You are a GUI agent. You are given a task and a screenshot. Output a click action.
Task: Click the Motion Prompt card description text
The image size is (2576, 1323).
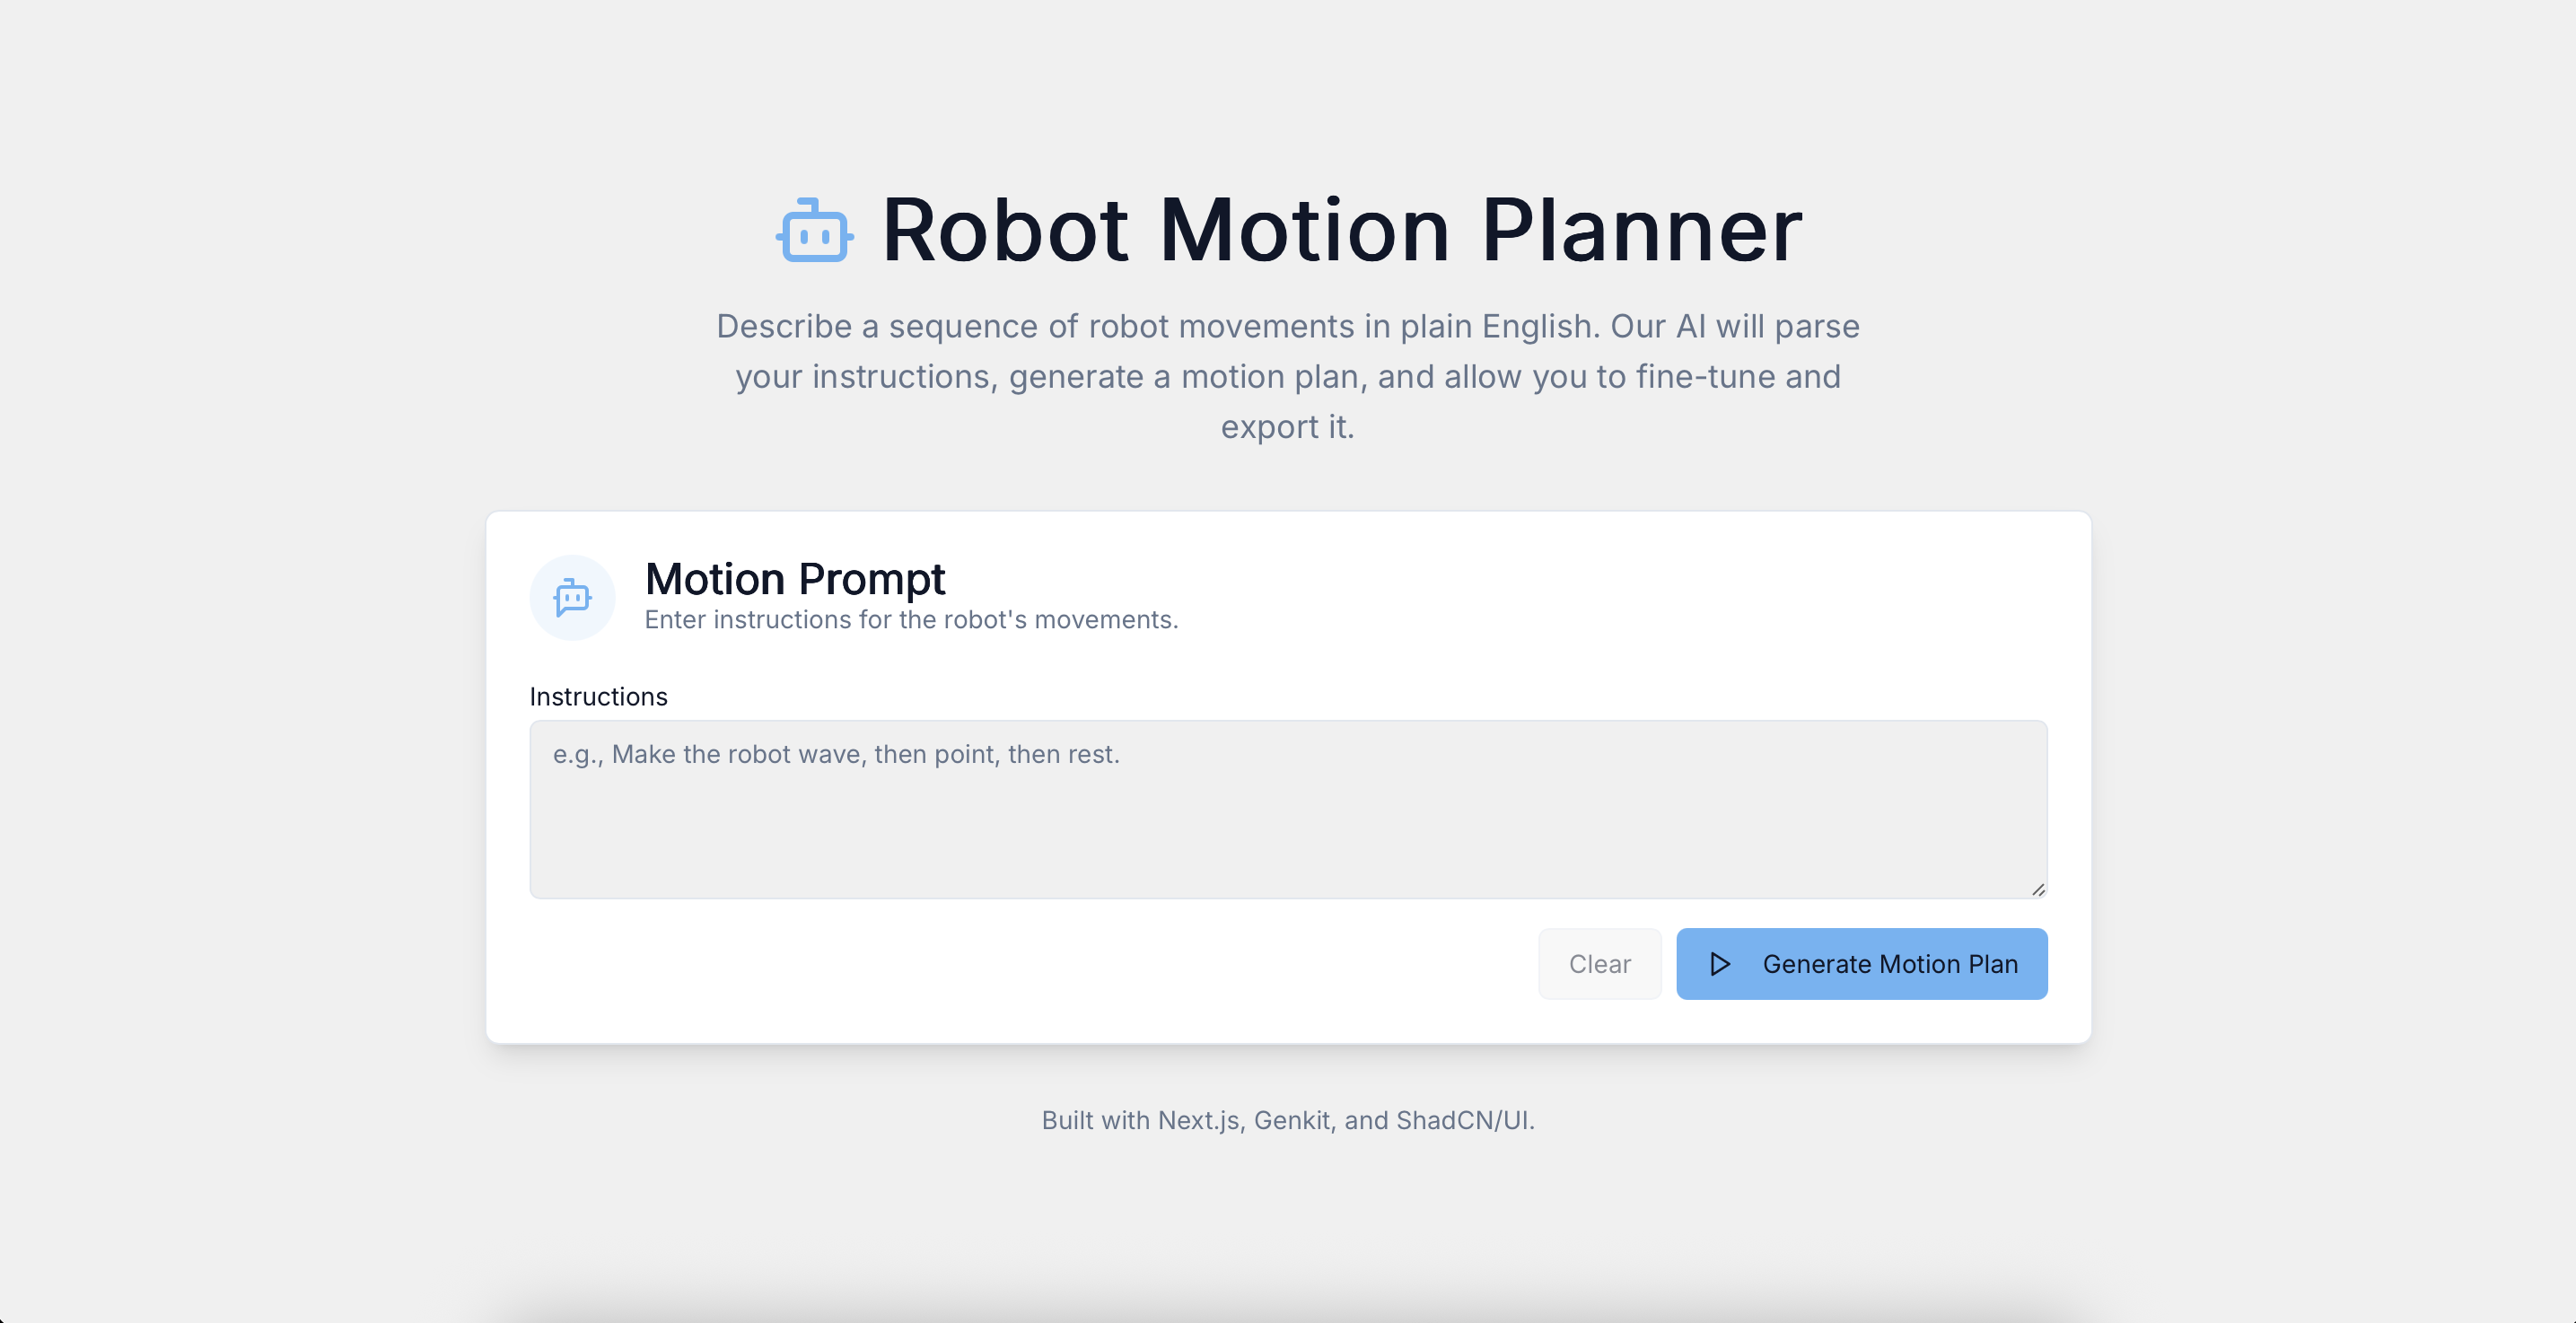coord(911,620)
